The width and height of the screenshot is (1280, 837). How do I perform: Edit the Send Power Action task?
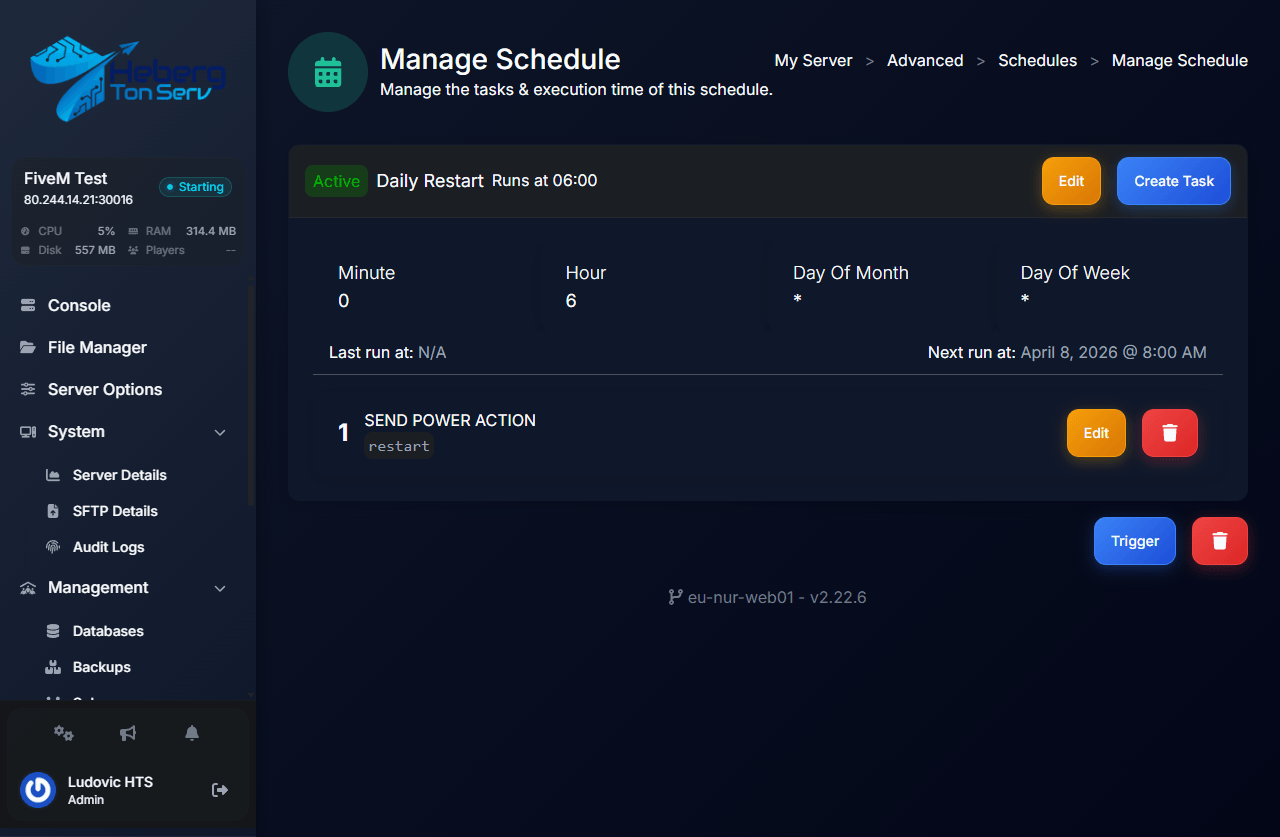(1096, 433)
